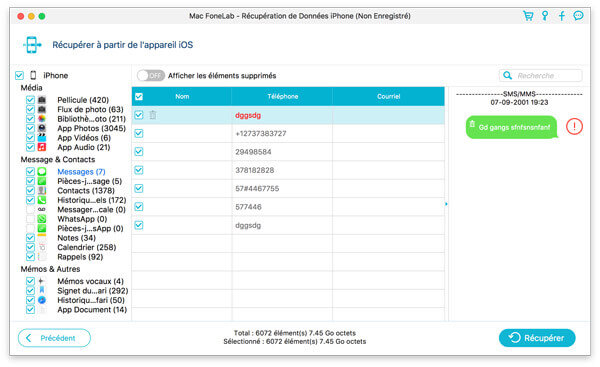Switch on Afficher les éléments supprimés toggle
The width and height of the screenshot is (600, 367).
pos(151,75)
